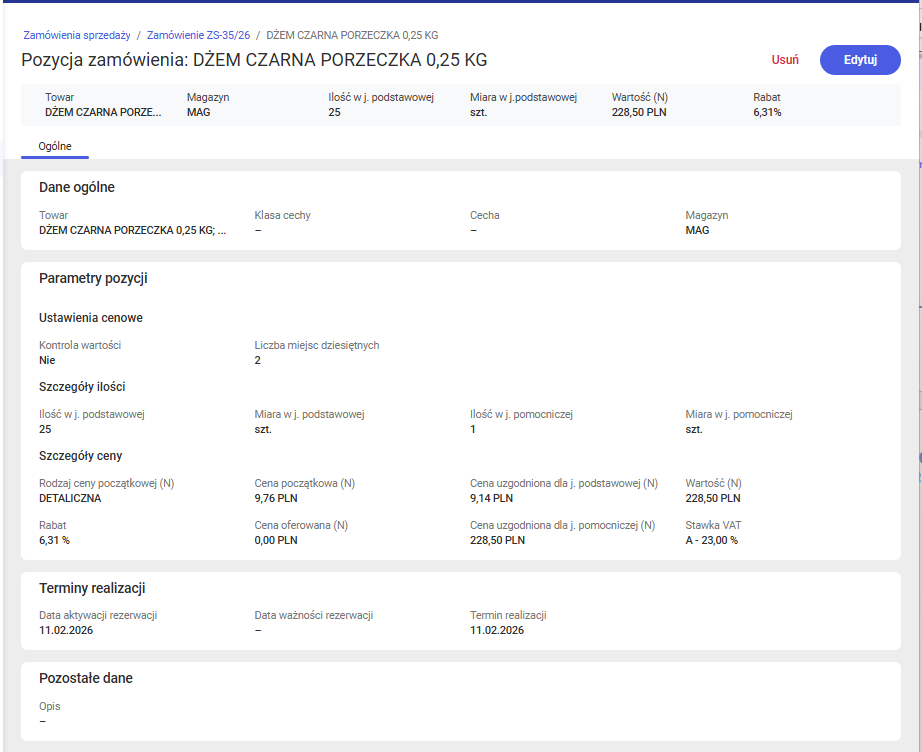Select the Cena oferowana value 0,00 PLN

(276, 540)
